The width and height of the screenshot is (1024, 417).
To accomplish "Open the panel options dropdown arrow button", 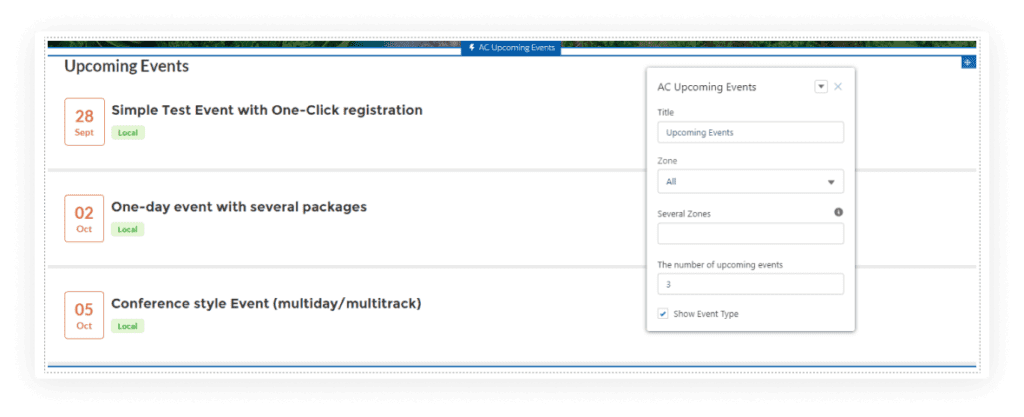I will tap(821, 87).
